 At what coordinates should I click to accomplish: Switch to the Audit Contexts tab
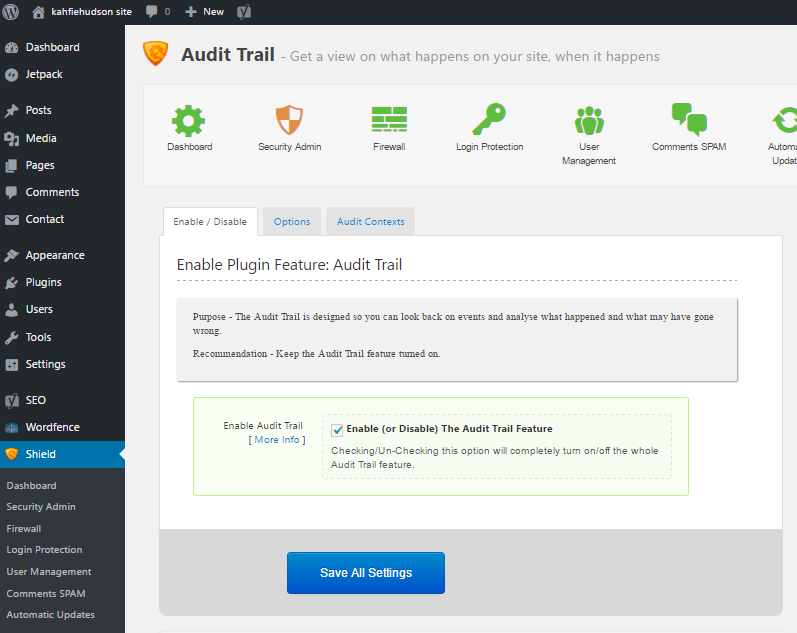point(371,222)
